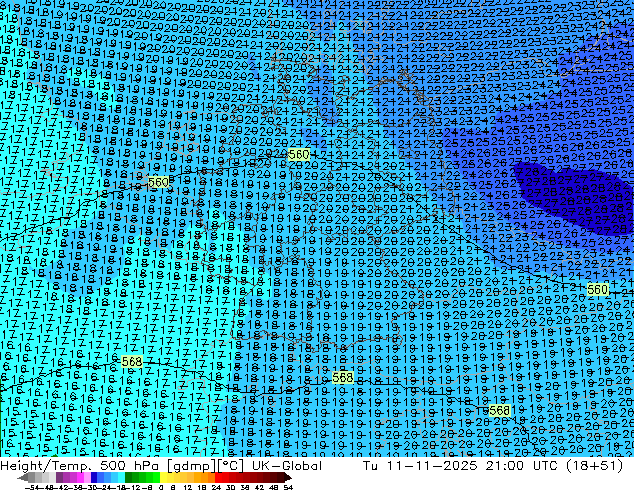634x490 pixels.
Task: Click the 560 contour label in the upper middle
Action: click(299, 154)
